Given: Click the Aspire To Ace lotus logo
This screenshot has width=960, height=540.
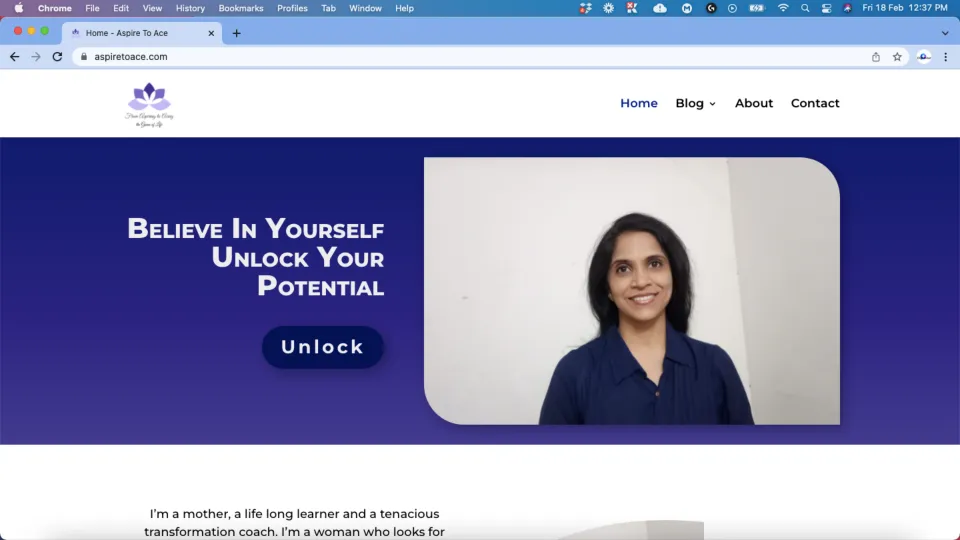Looking at the screenshot, I should (x=150, y=104).
